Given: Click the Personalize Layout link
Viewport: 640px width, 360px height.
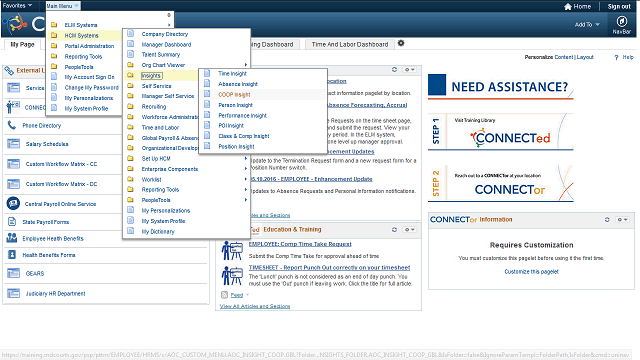Looking at the screenshot, I should tap(585, 57).
